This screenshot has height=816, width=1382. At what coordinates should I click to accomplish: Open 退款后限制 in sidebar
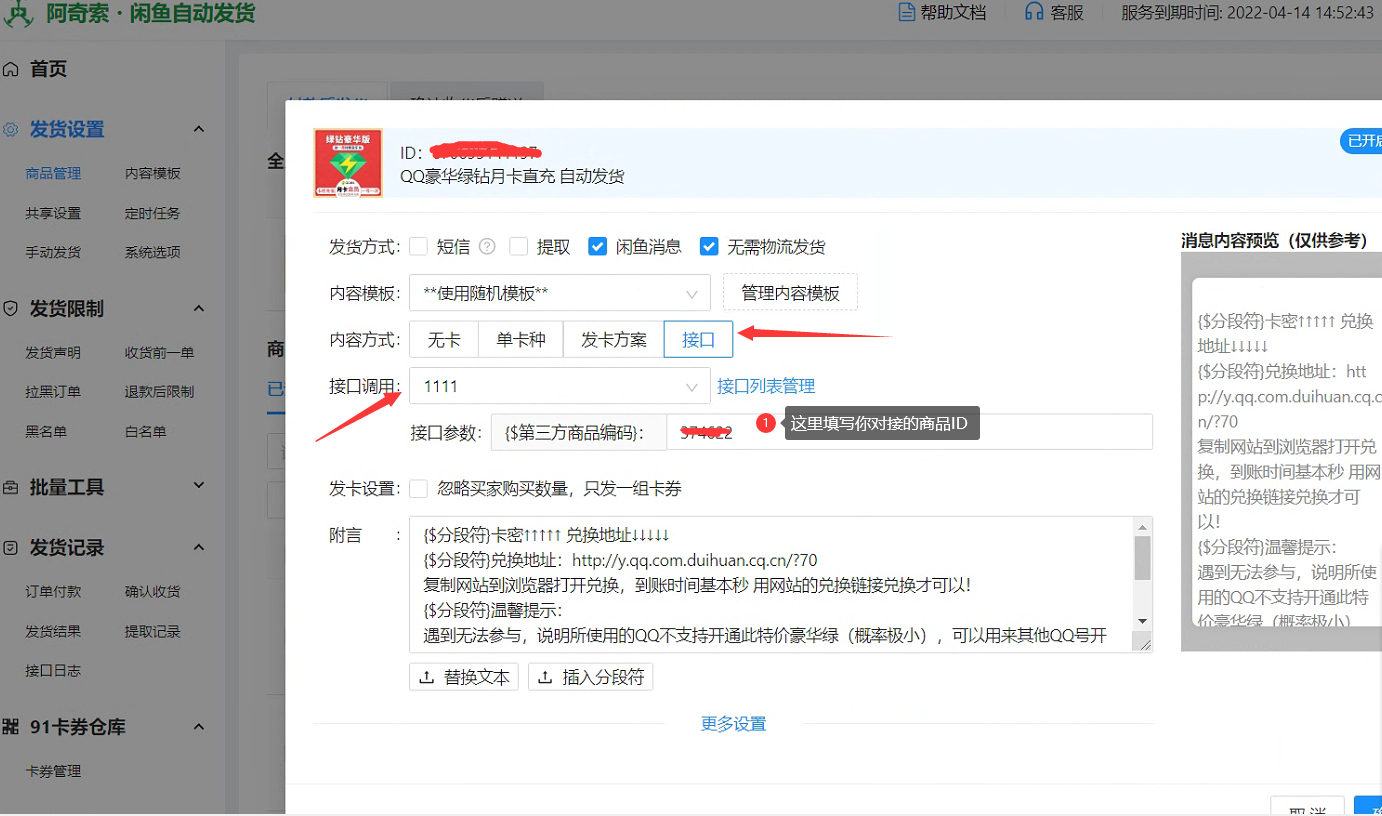tap(160, 392)
